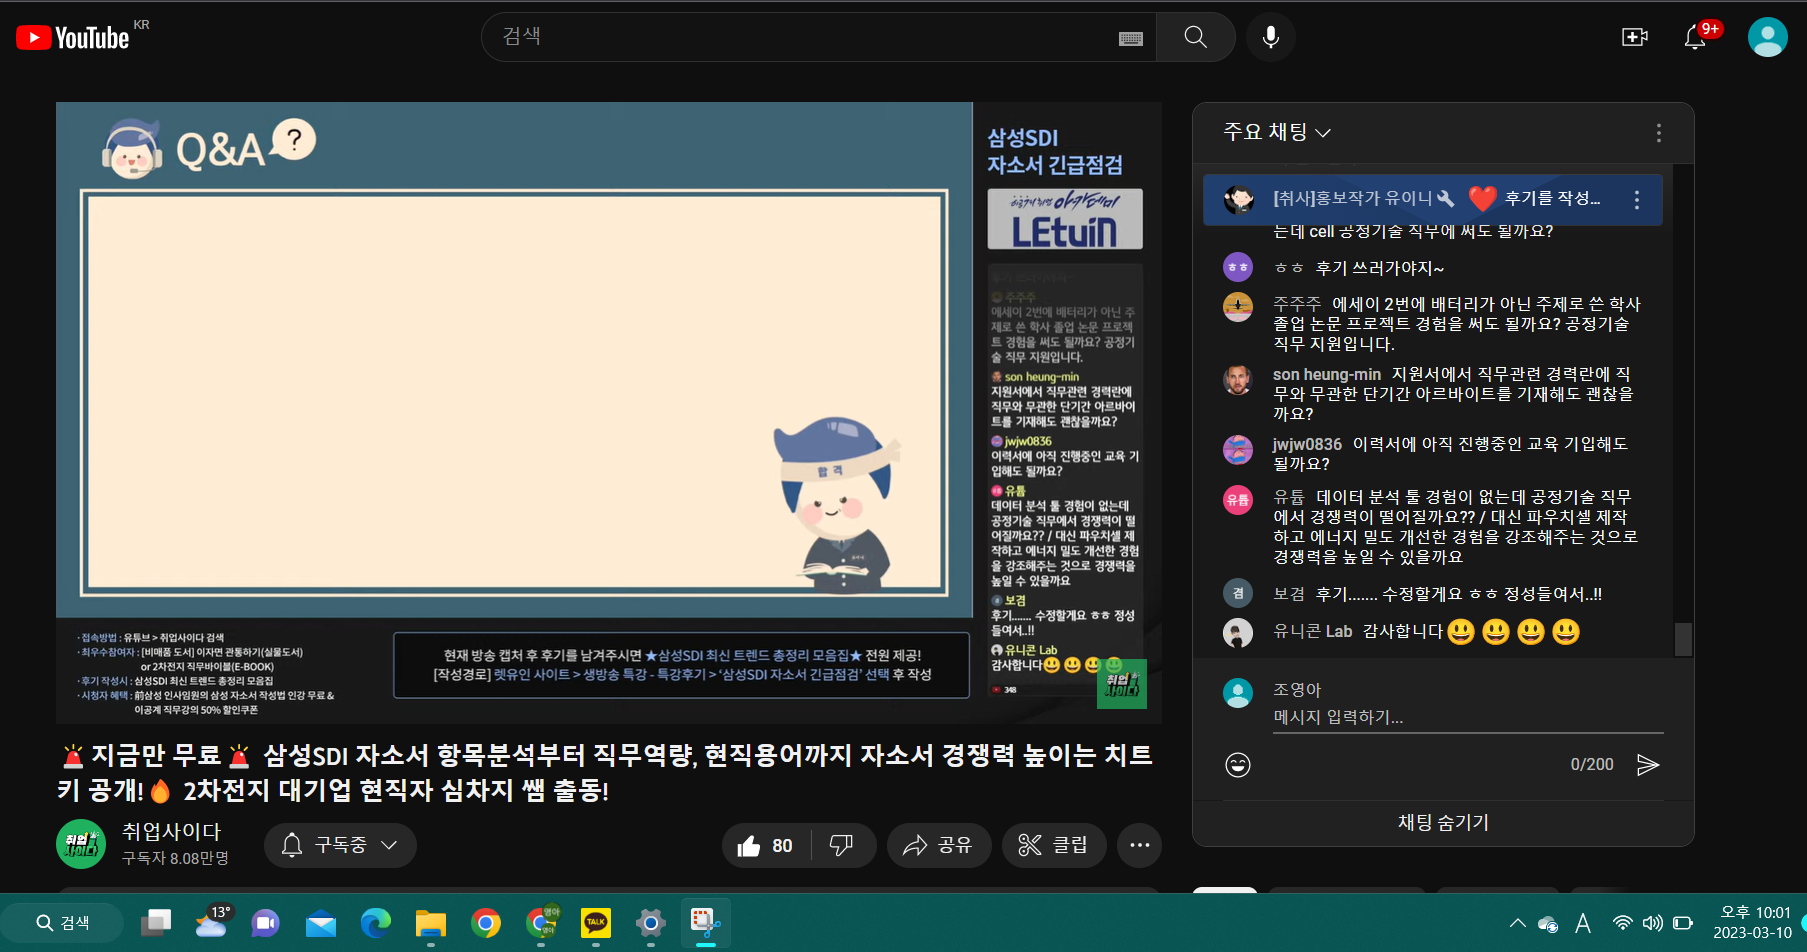The image size is (1807, 952).
Task: Open Snipping Tool on taskbar
Action: (706, 923)
